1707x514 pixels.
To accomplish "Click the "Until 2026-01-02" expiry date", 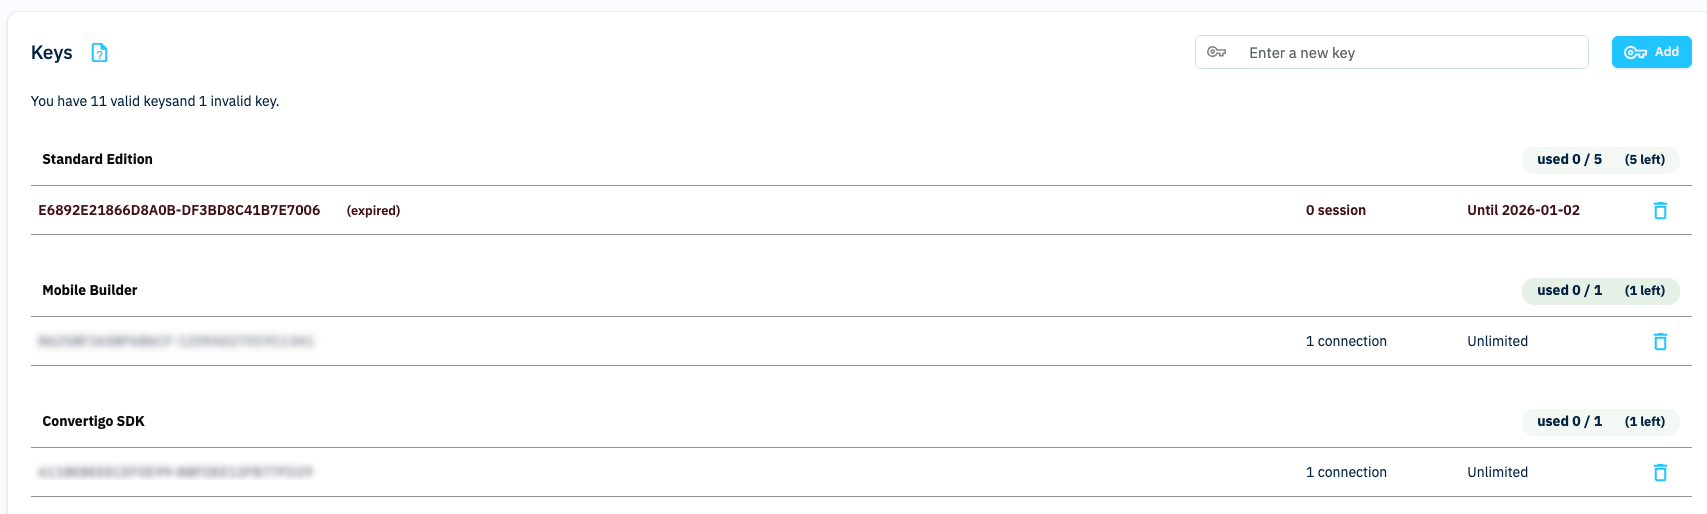I will tap(1523, 210).
